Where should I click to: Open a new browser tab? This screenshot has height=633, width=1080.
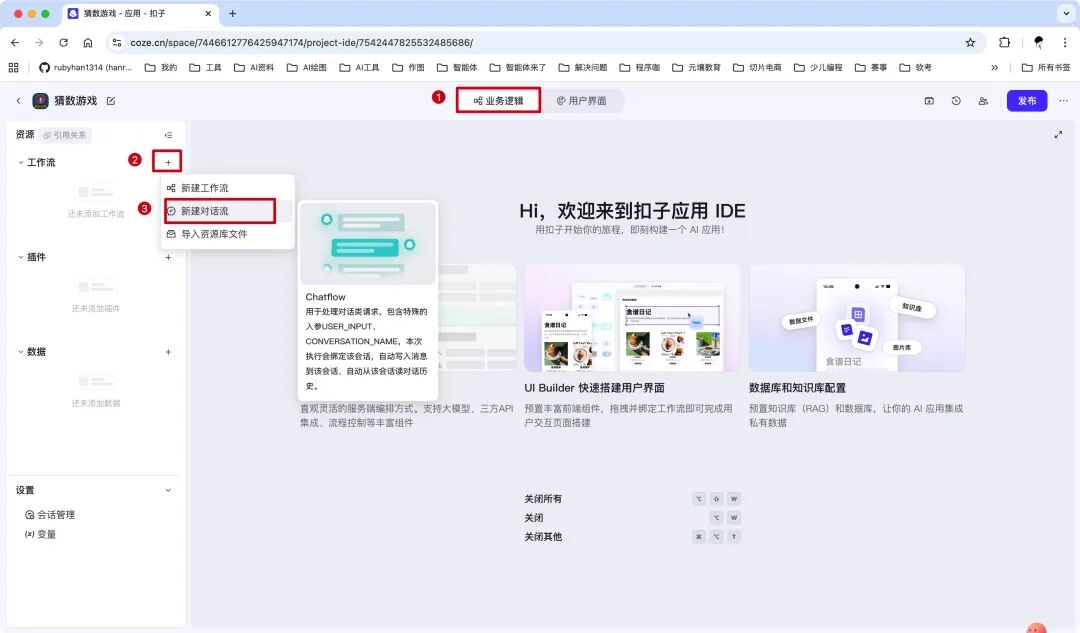click(x=232, y=14)
